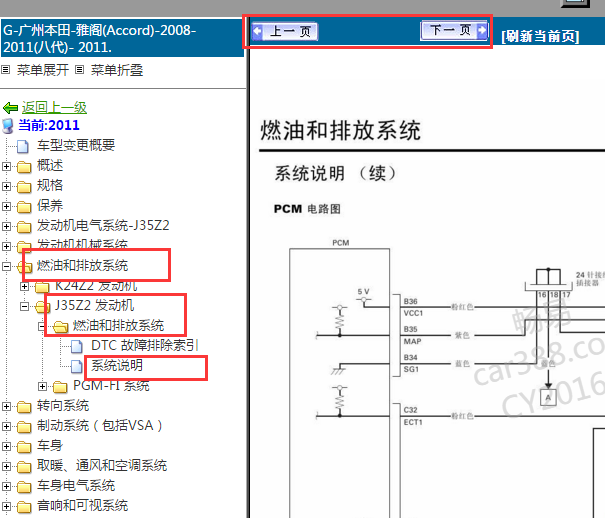Click PCM 电路图 heading in document

(307, 209)
